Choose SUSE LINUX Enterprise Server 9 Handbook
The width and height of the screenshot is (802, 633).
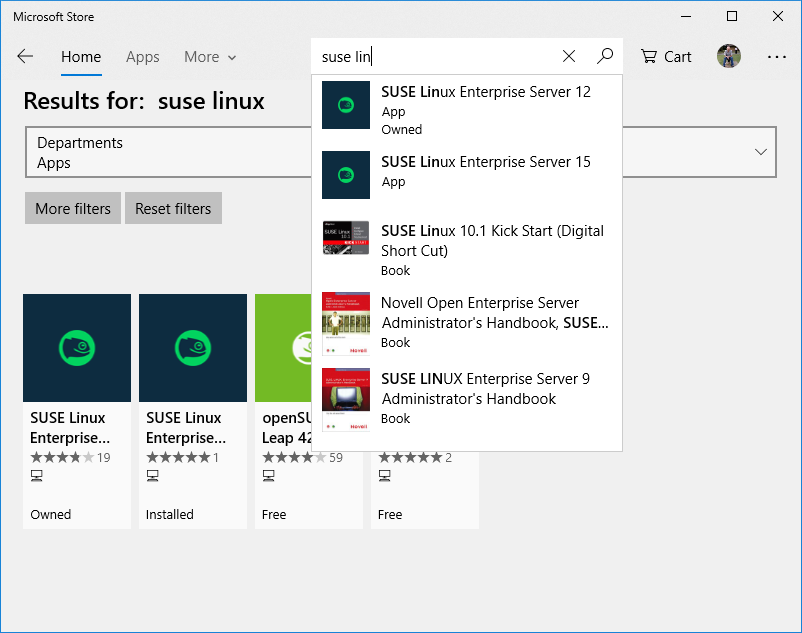click(466, 398)
